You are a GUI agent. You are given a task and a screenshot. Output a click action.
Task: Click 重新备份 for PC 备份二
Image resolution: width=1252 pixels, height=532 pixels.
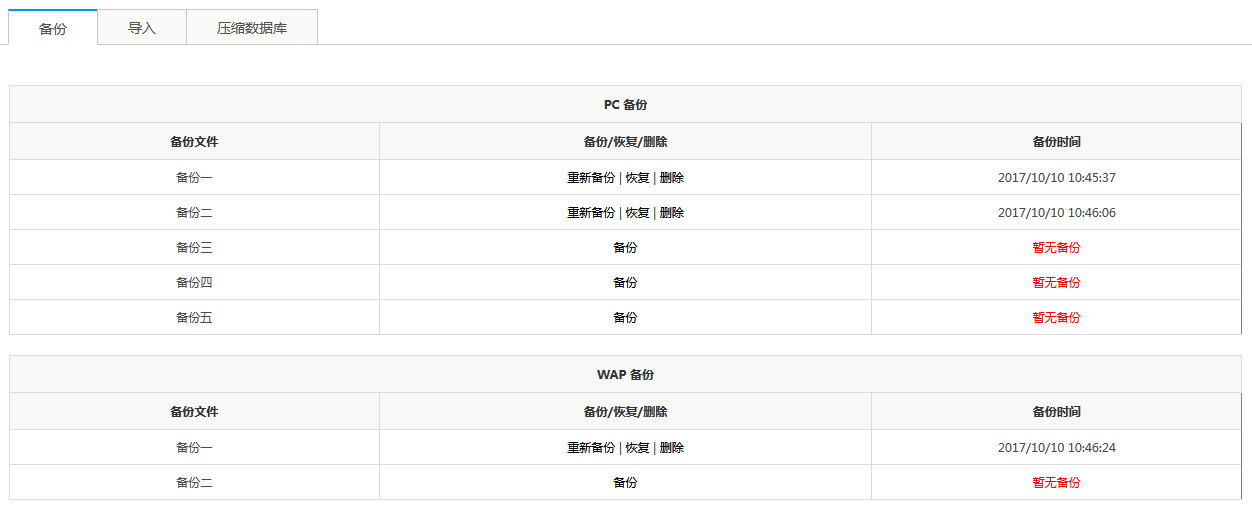(x=591, y=213)
